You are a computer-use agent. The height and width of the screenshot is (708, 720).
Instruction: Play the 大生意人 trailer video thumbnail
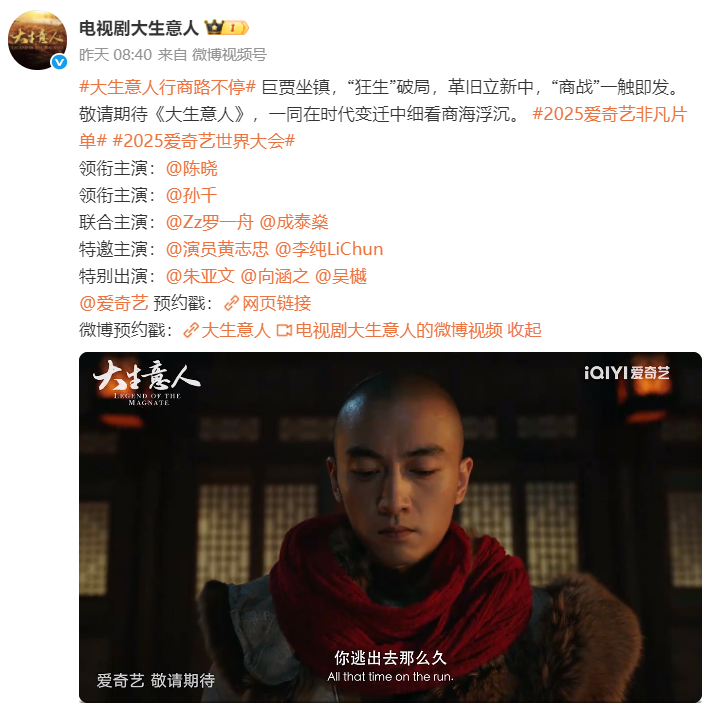pyautogui.click(x=390, y=527)
